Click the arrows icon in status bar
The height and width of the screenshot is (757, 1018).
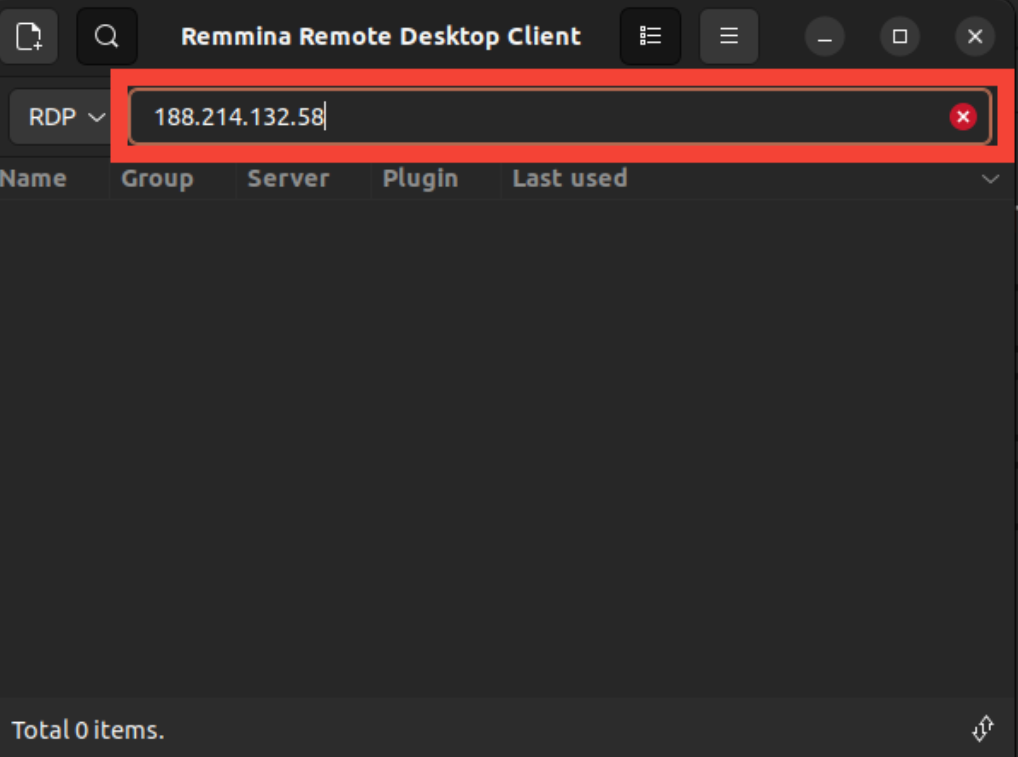tap(983, 729)
